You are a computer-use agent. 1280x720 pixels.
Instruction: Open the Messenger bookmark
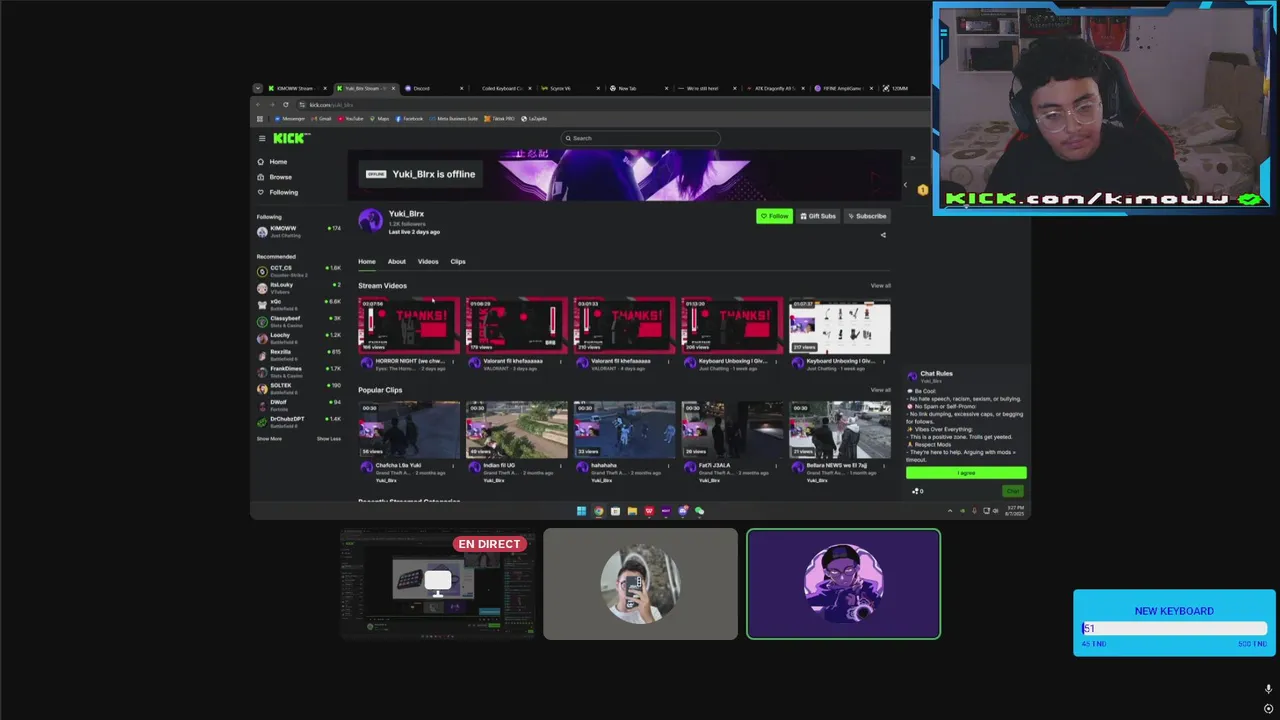(x=288, y=119)
